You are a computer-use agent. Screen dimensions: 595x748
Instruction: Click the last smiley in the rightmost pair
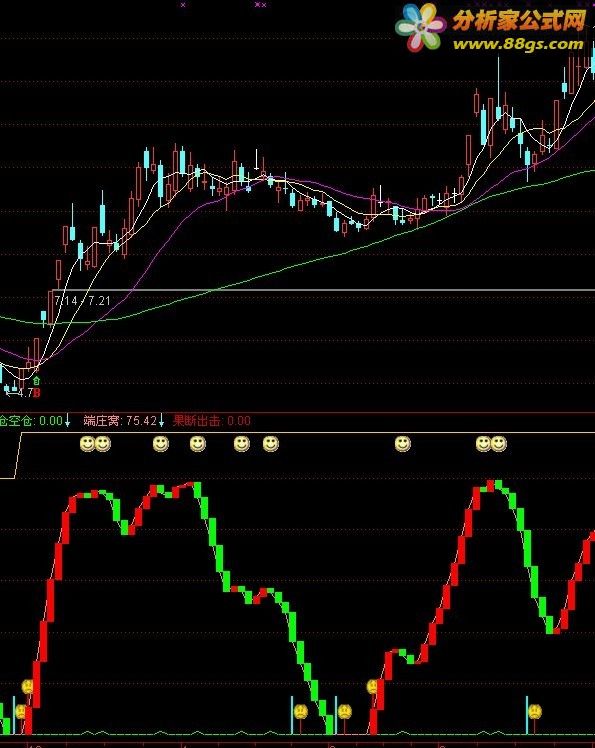click(499, 444)
